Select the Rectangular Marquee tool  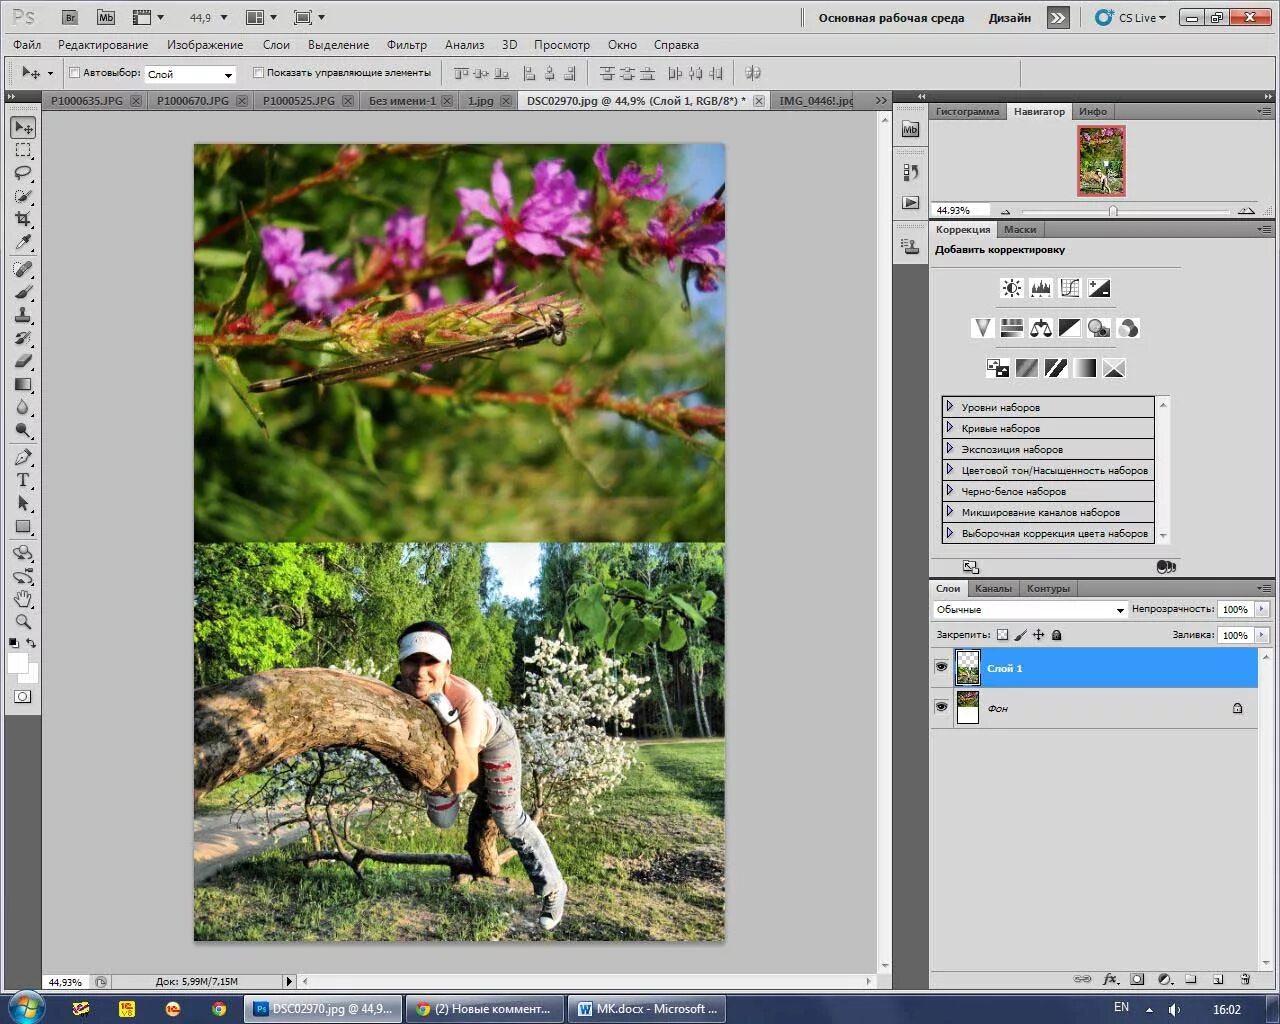click(x=23, y=151)
